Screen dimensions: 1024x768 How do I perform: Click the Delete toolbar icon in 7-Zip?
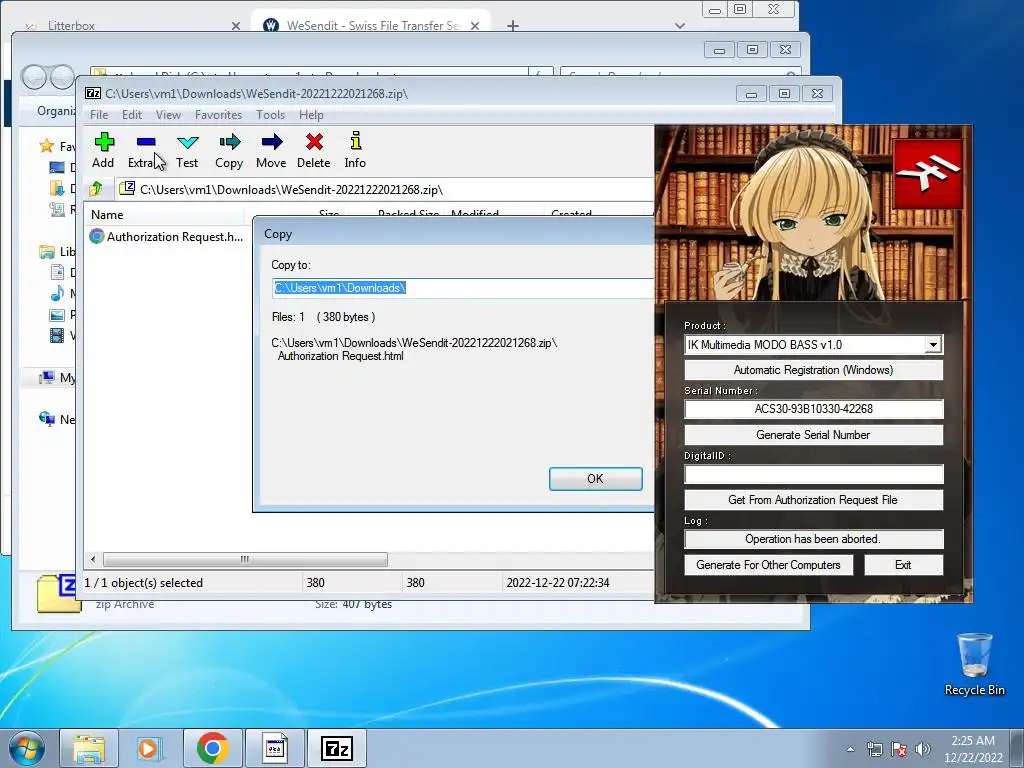pos(313,150)
